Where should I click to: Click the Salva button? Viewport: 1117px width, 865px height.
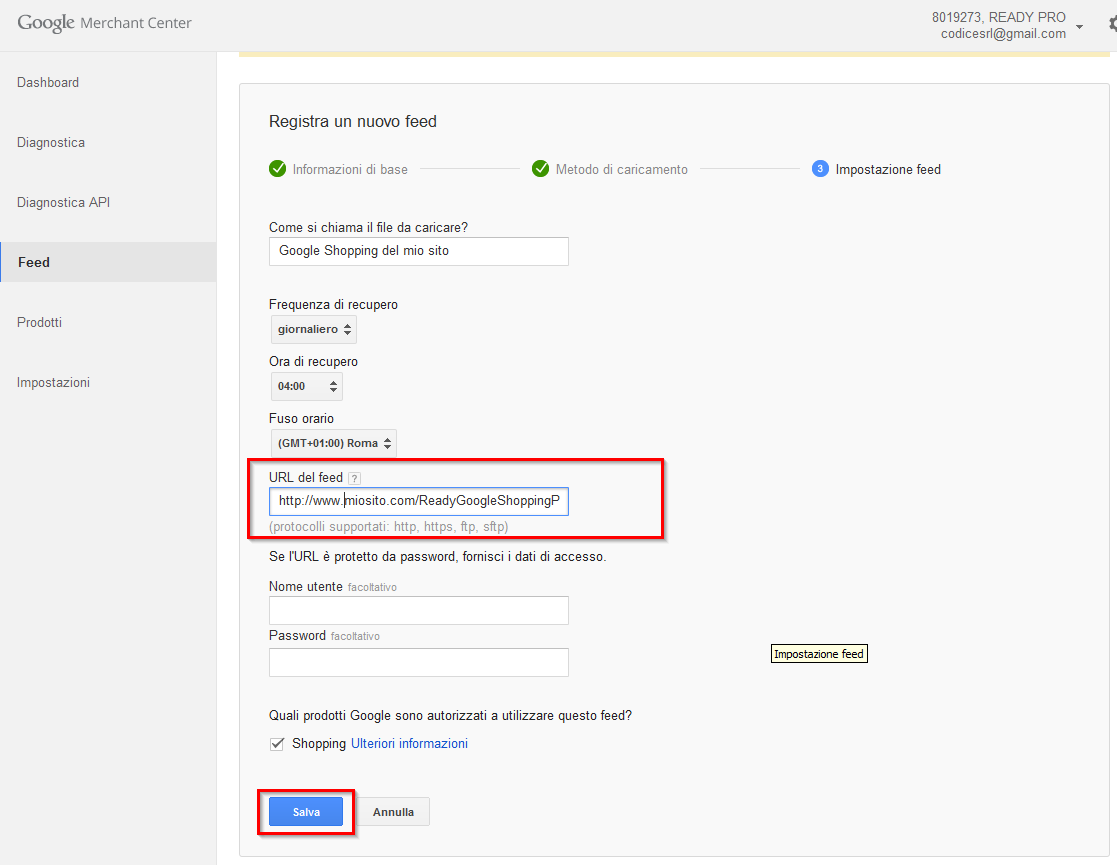pyautogui.click(x=306, y=812)
